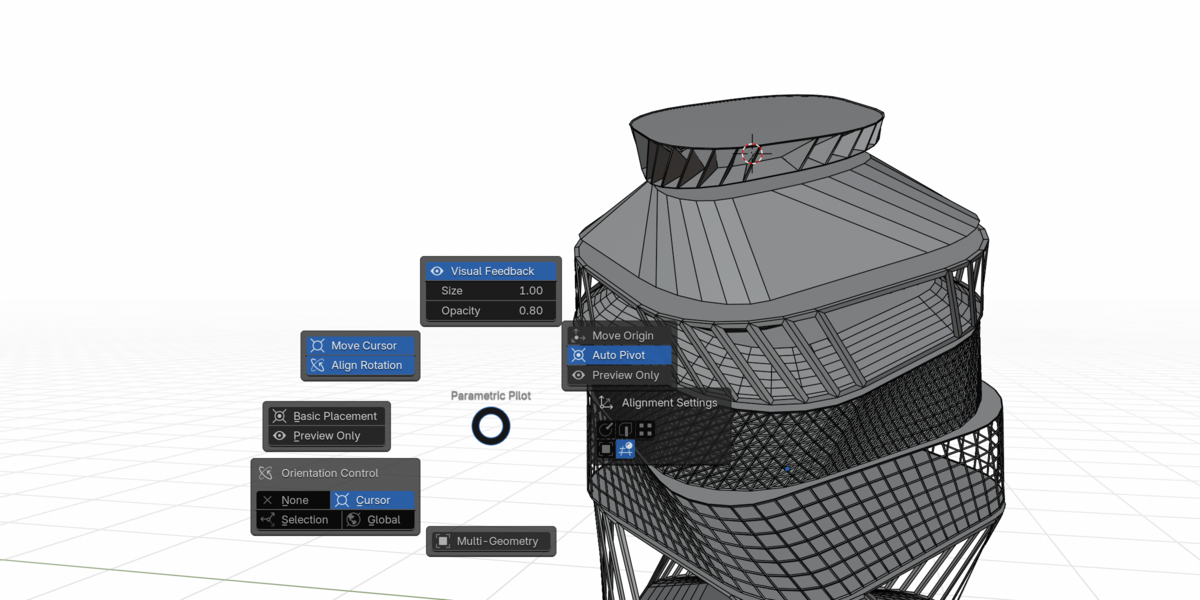Choose Move Origin from the pie menu

coord(620,336)
